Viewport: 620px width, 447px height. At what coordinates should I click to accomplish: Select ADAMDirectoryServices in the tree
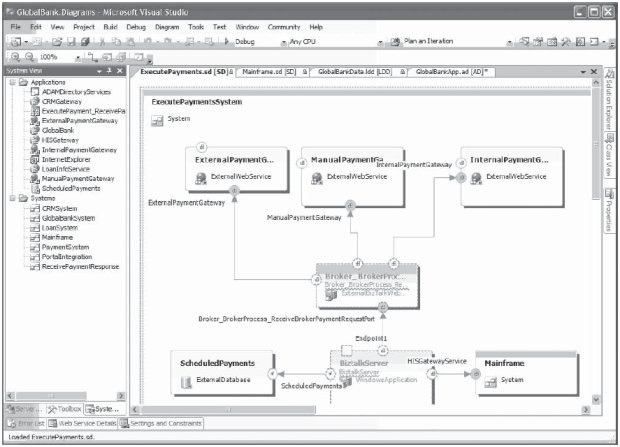(76, 92)
